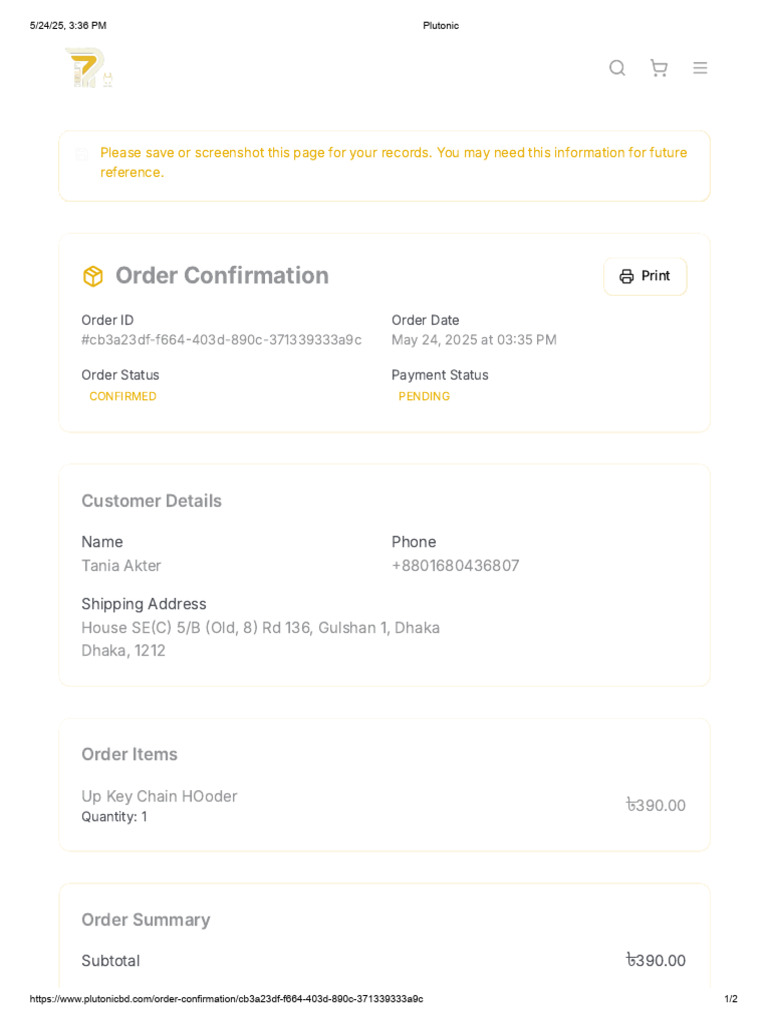The width and height of the screenshot is (768, 1024).
Task: Click the order date May 24, 2025
Action: [474, 340]
